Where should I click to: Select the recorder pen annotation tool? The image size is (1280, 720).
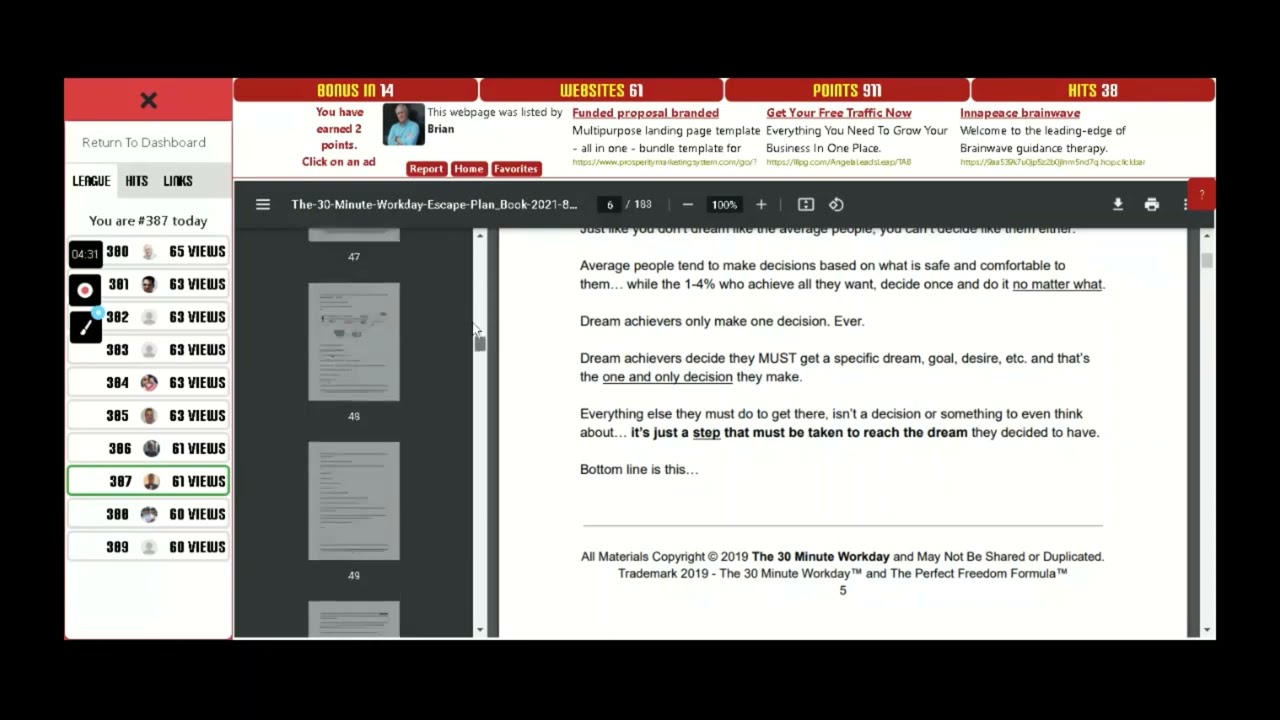pos(85,327)
